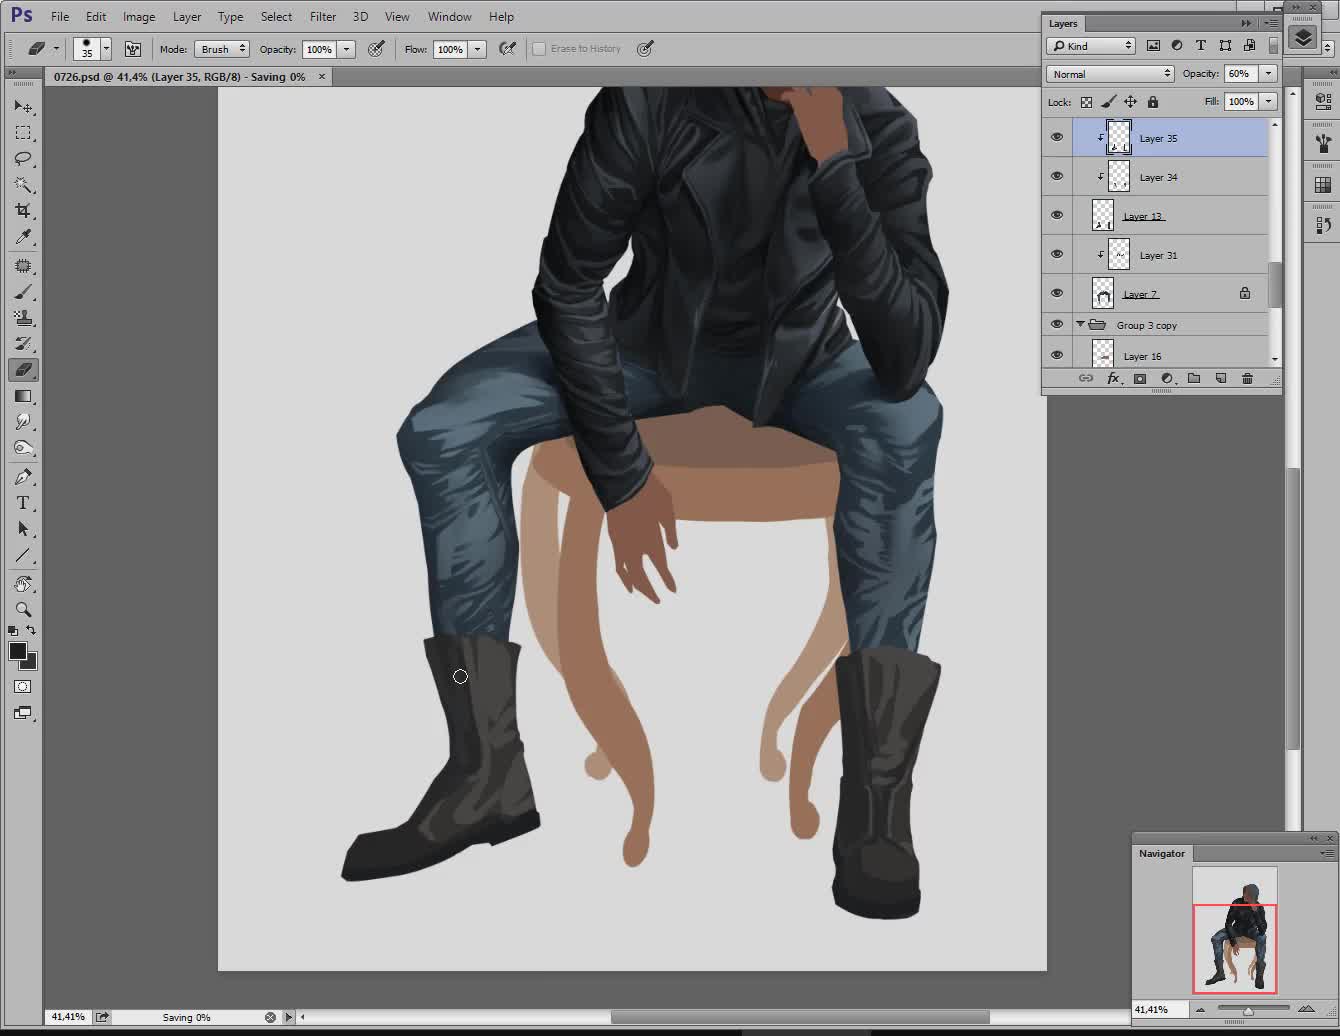Add a layer mask
Viewport: 1340px width, 1036px height.
pos(1140,378)
